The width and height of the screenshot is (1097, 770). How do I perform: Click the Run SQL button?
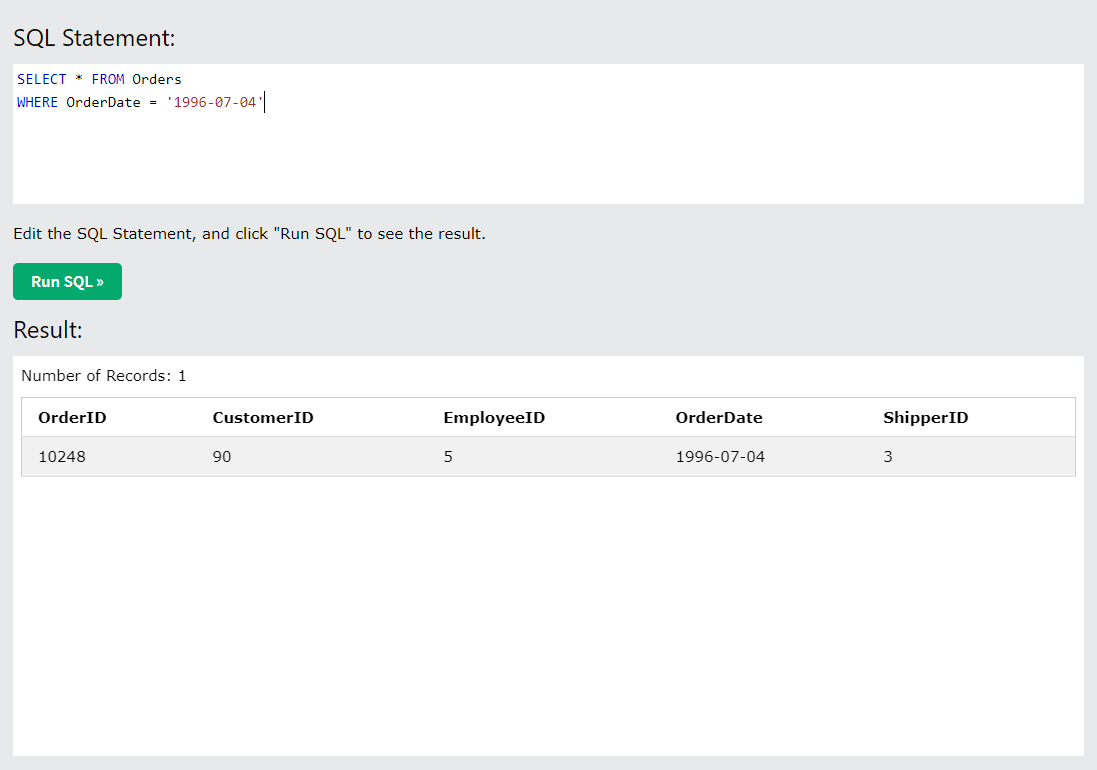(67, 281)
